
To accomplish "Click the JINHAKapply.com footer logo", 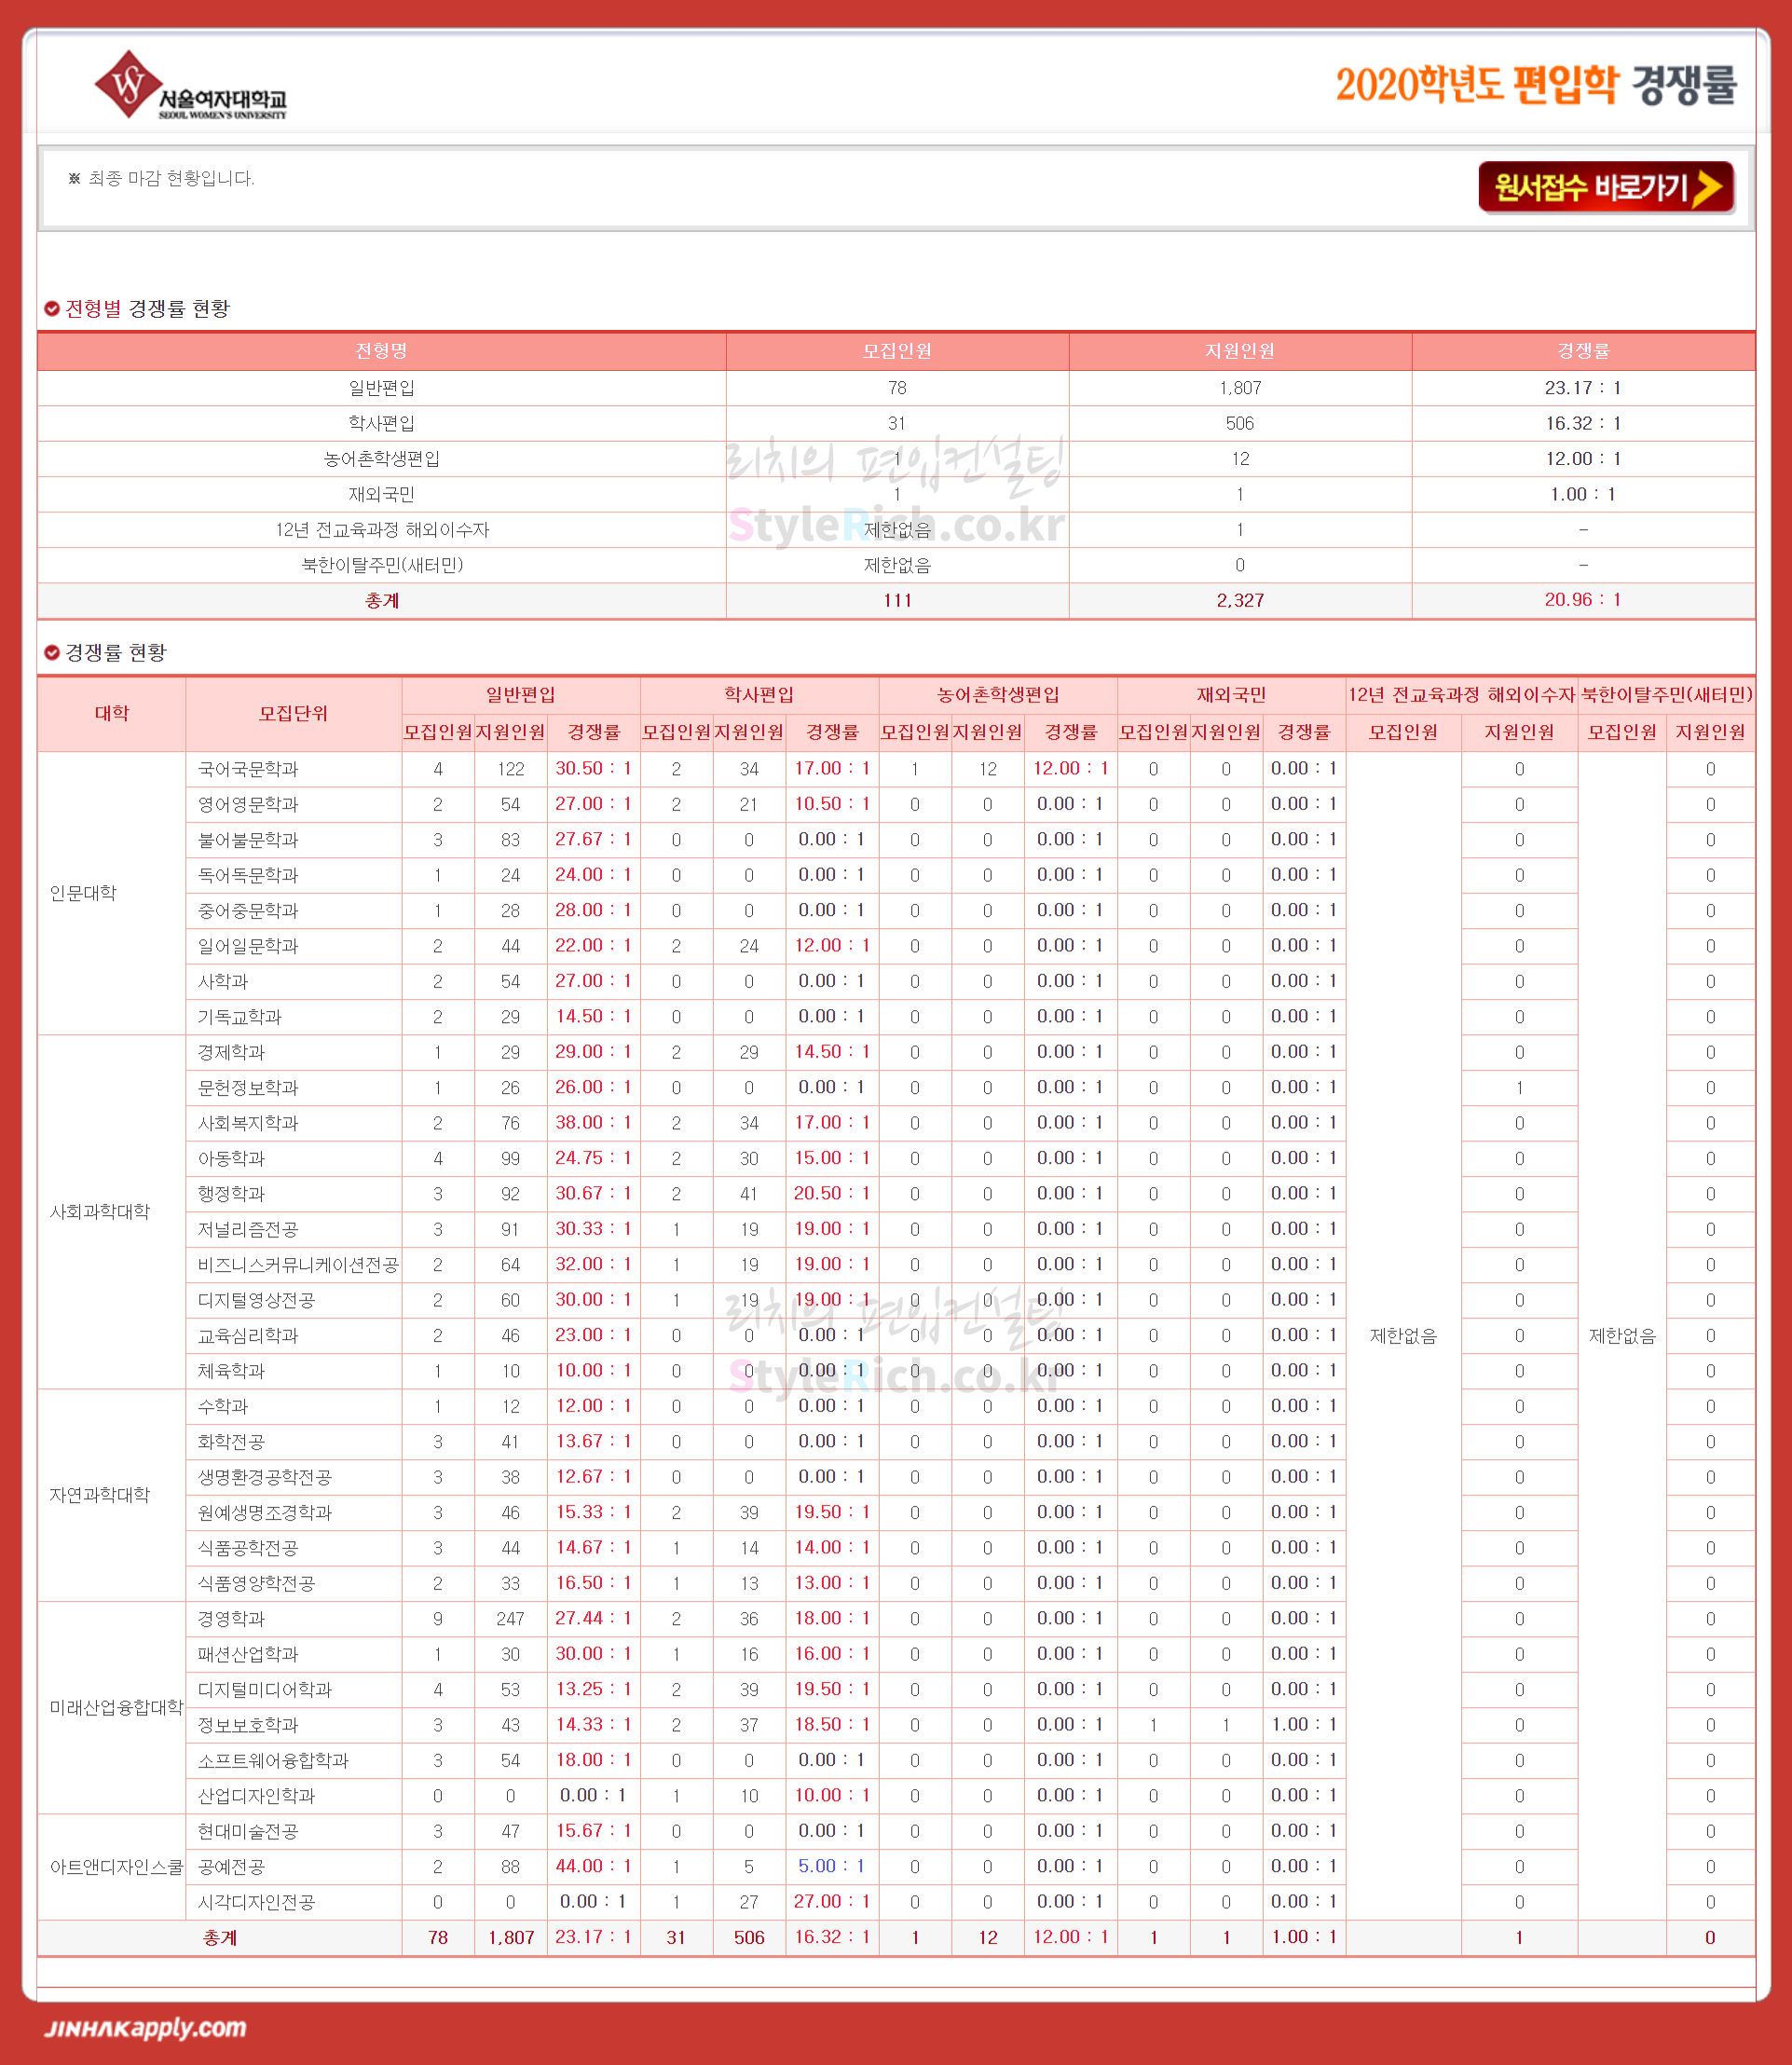I will (145, 2027).
